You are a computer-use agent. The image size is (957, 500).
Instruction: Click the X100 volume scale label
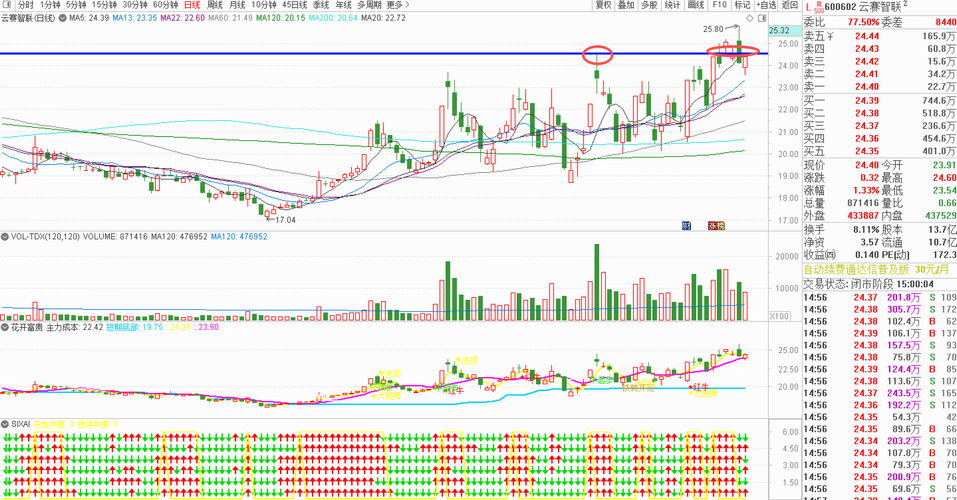779,316
